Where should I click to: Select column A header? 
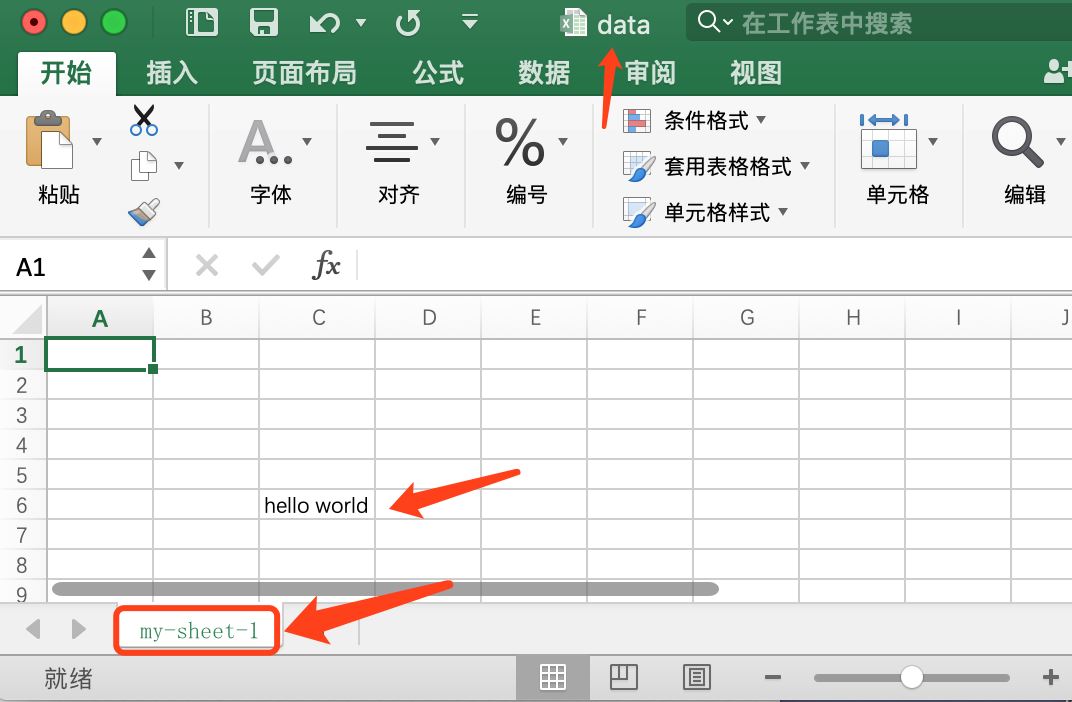(100, 318)
